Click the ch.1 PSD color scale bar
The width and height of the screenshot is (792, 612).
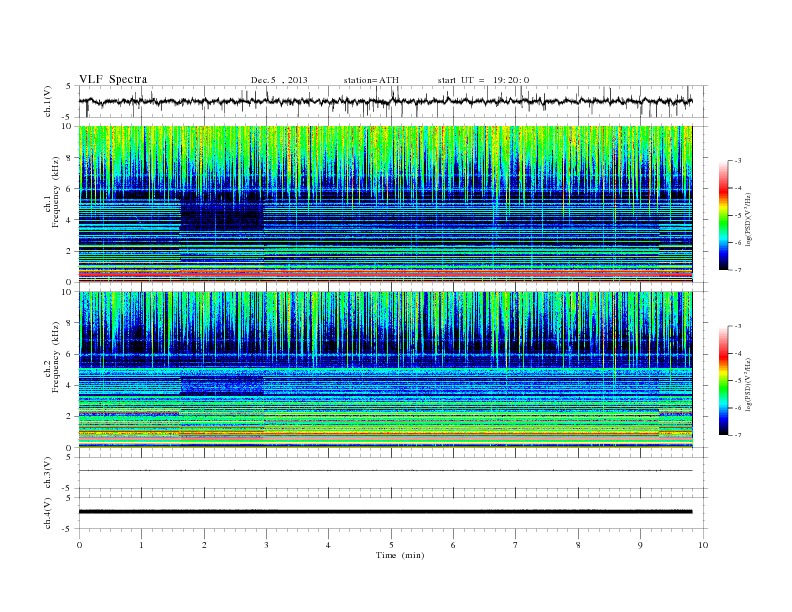click(723, 215)
